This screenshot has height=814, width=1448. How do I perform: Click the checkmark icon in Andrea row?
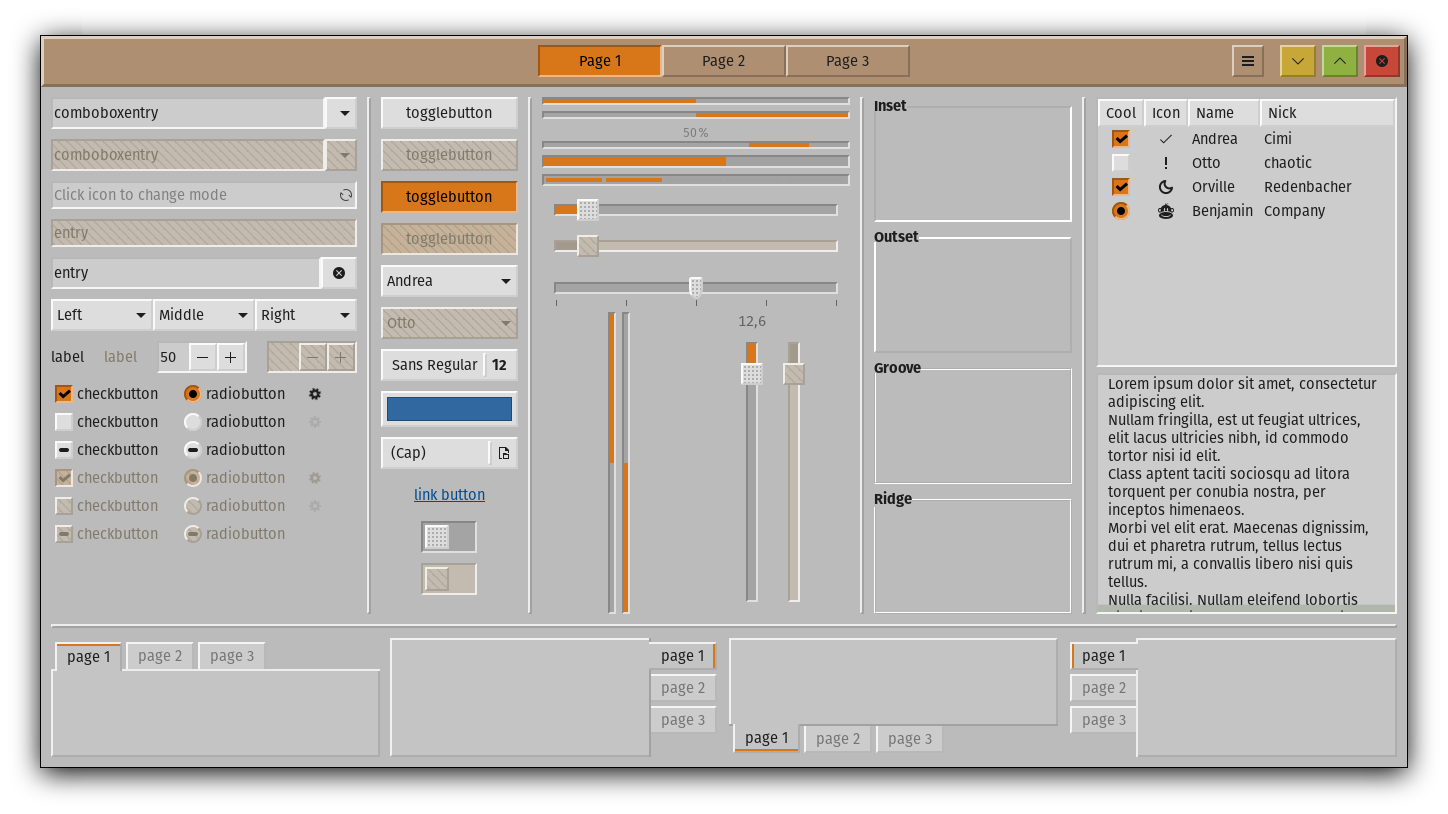[1165, 139]
